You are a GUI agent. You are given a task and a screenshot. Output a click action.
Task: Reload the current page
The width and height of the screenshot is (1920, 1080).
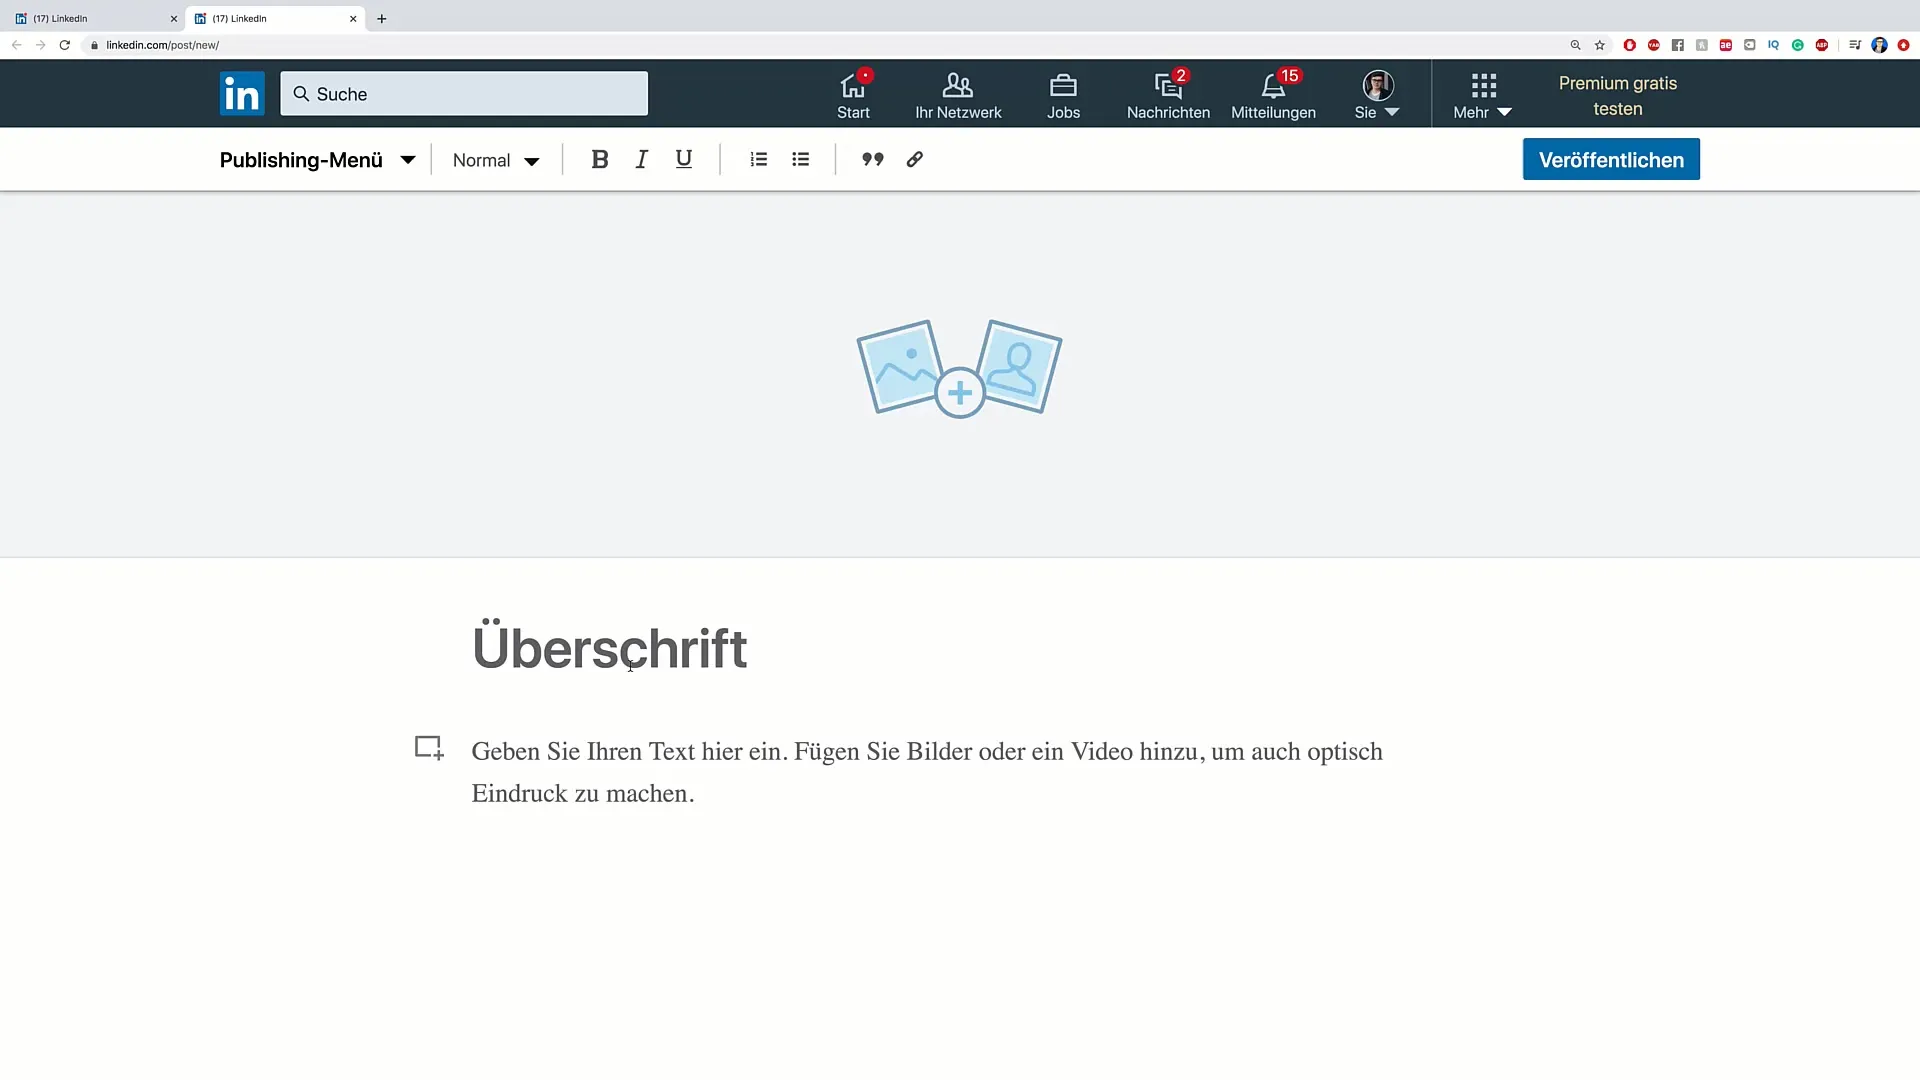tap(65, 45)
